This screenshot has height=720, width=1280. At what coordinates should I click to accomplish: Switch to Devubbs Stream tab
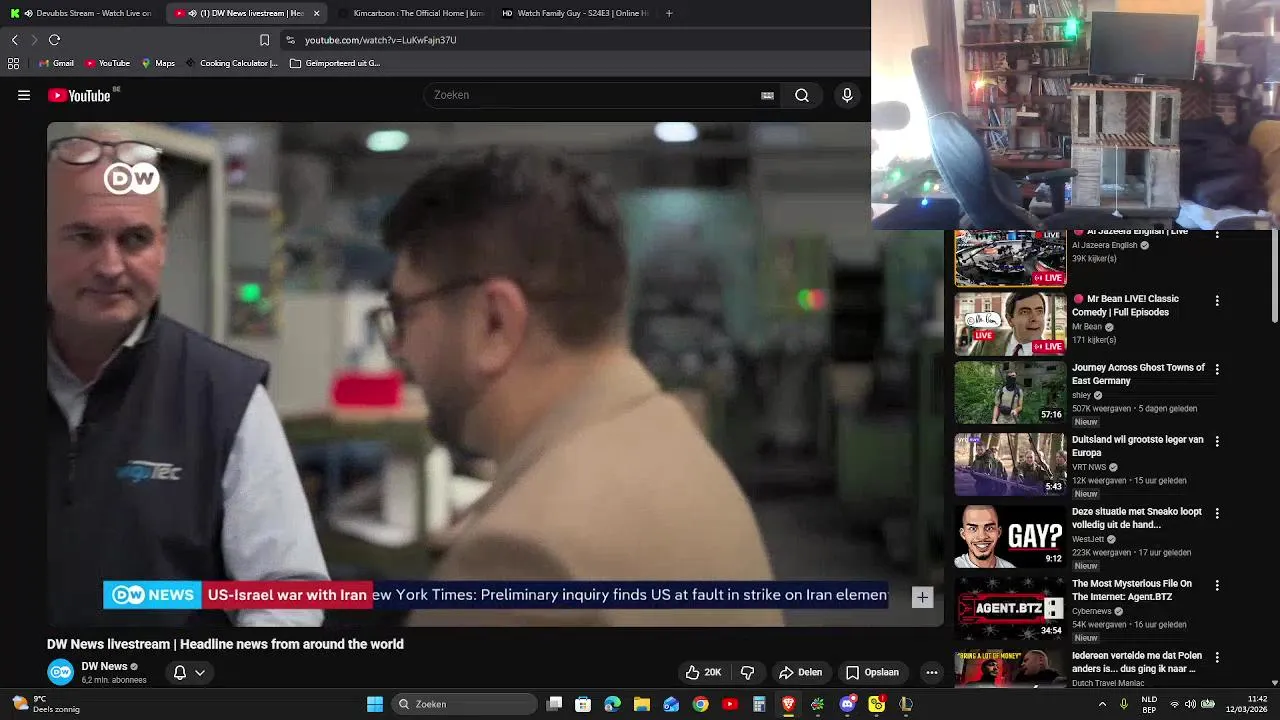(x=82, y=13)
